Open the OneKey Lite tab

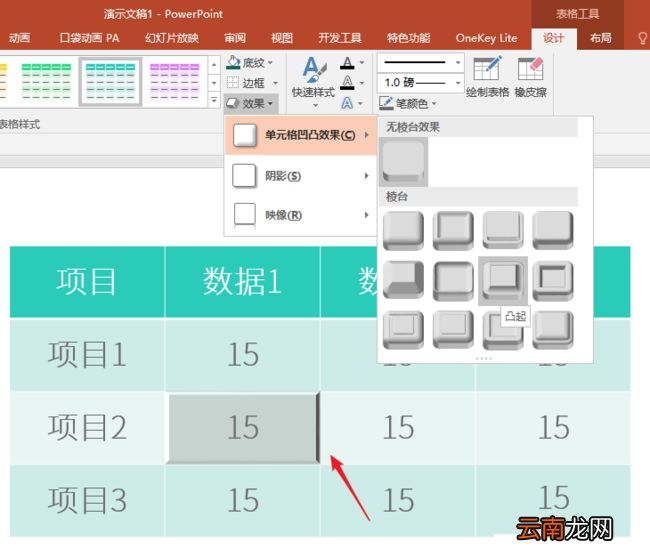[486, 38]
